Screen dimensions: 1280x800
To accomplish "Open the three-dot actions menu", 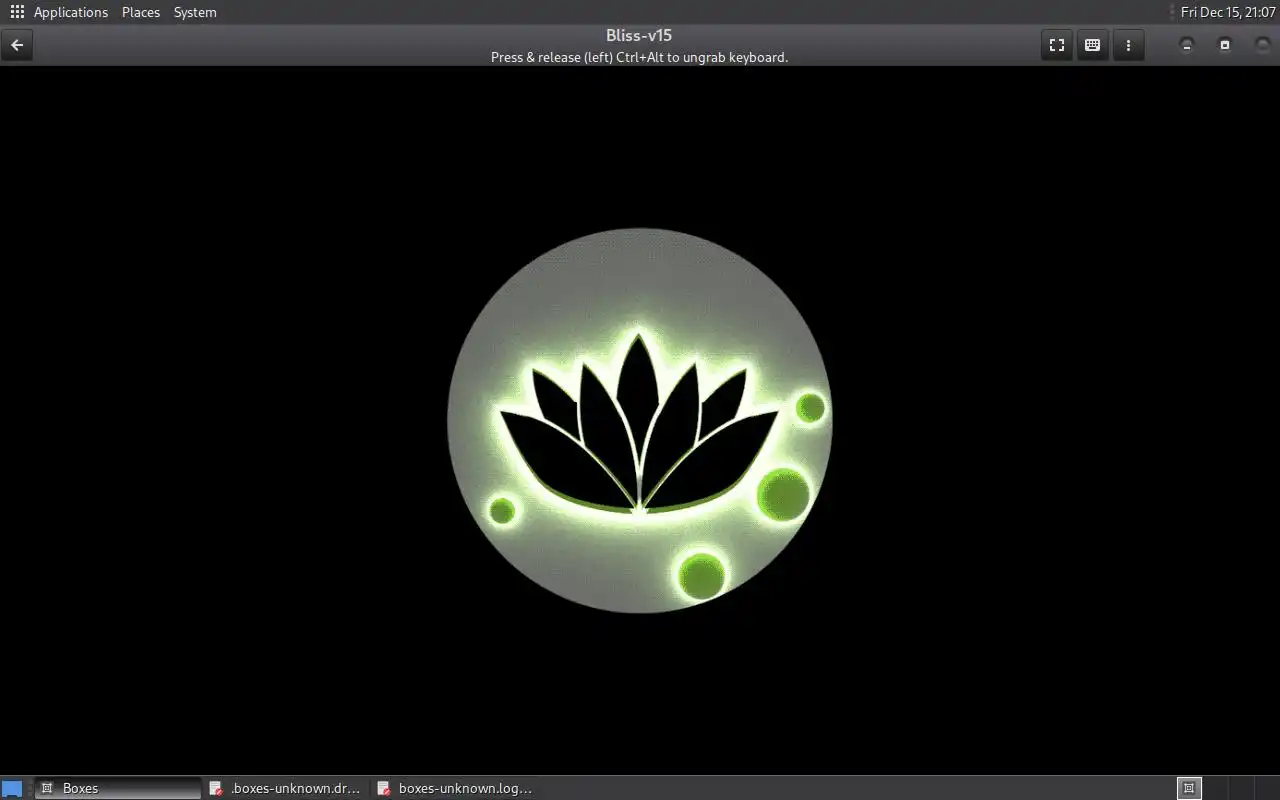I will [1128, 45].
